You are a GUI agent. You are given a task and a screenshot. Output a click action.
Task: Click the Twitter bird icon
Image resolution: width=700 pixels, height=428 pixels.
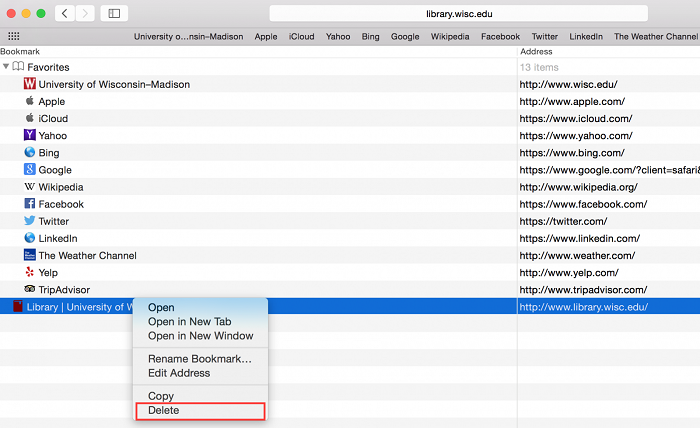(29, 220)
